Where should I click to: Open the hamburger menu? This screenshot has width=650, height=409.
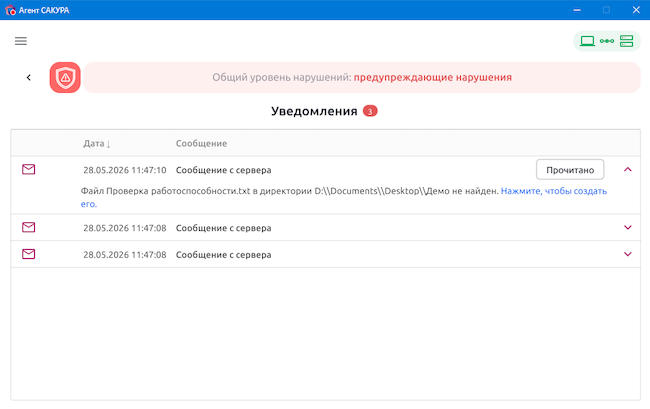[x=21, y=41]
